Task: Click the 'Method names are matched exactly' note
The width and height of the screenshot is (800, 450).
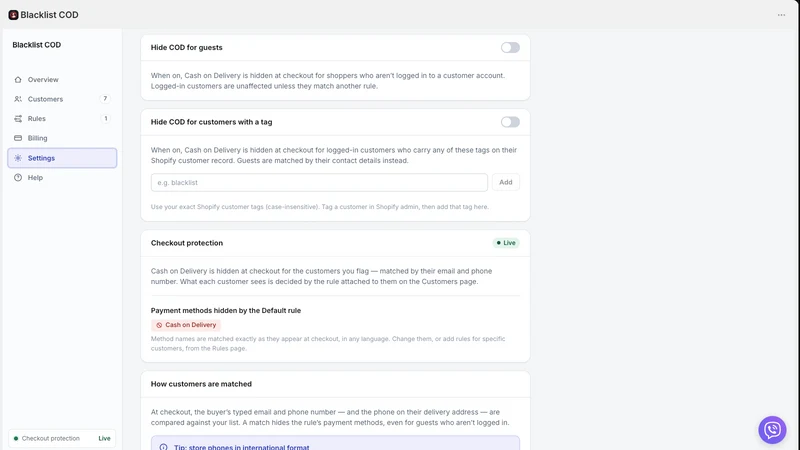Action: click(328, 343)
